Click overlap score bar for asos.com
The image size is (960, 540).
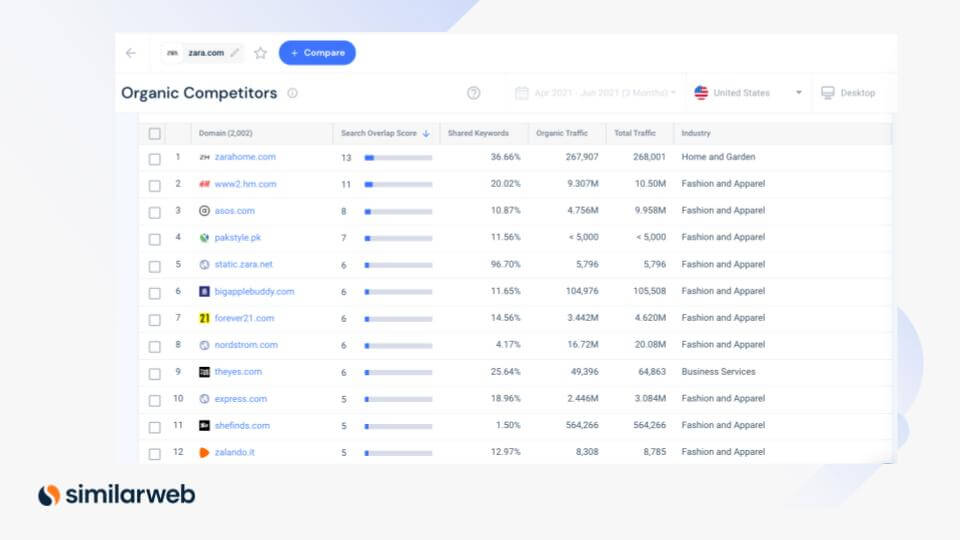pyautogui.click(x=398, y=212)
